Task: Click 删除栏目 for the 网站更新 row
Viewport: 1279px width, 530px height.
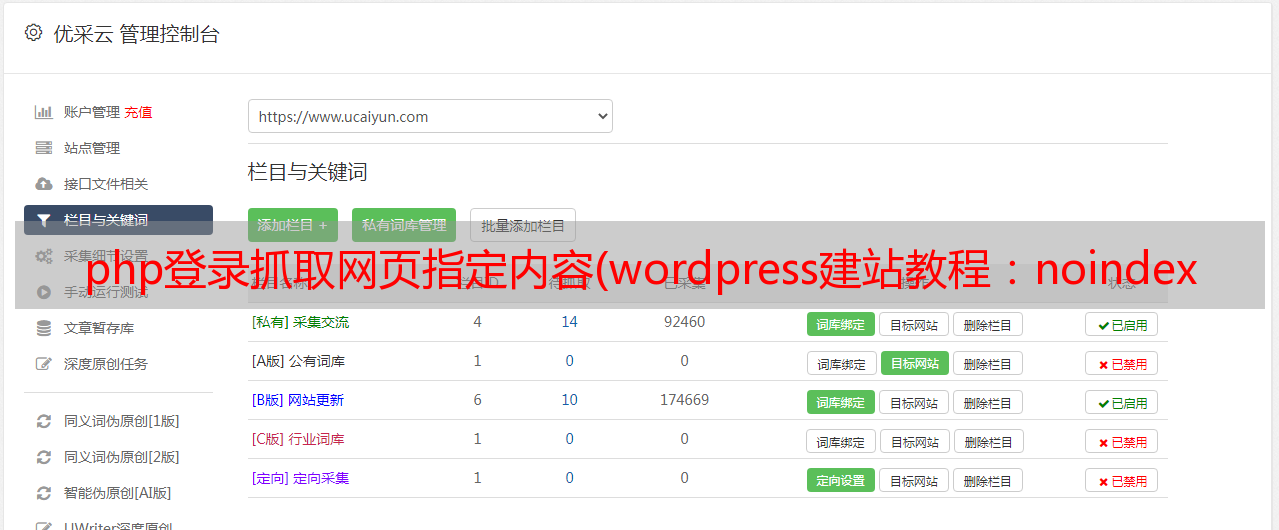Action: 987,402
